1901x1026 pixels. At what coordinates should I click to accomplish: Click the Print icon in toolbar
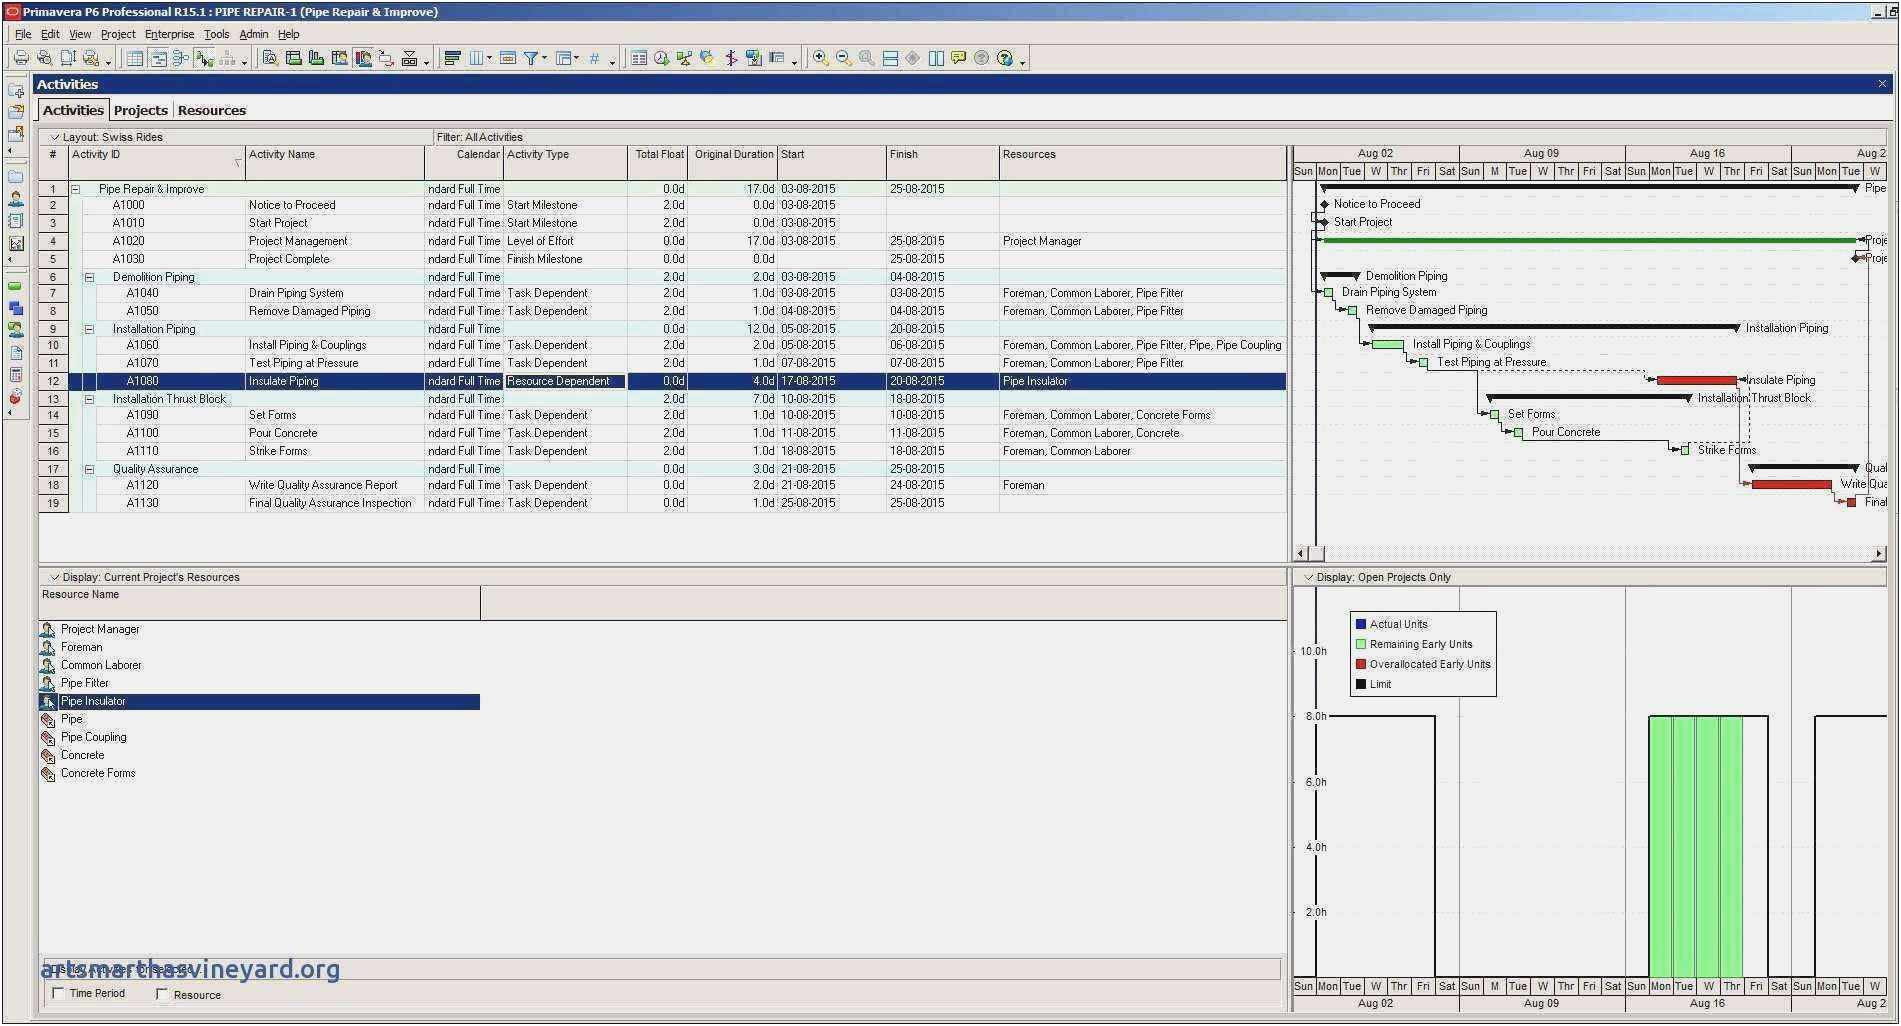[21, 59]
